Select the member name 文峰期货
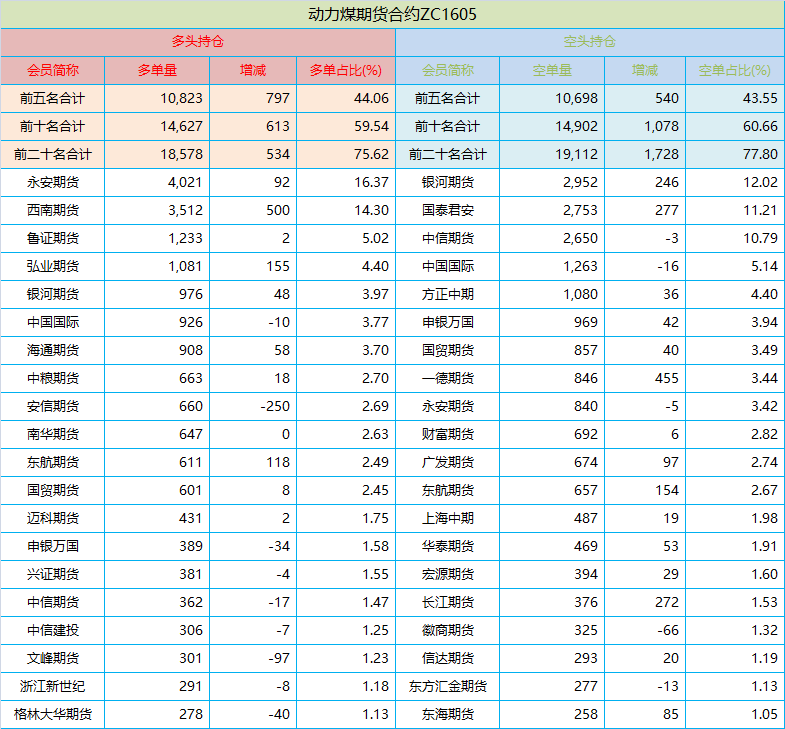The image size is (785, 729). pos(53,659)
